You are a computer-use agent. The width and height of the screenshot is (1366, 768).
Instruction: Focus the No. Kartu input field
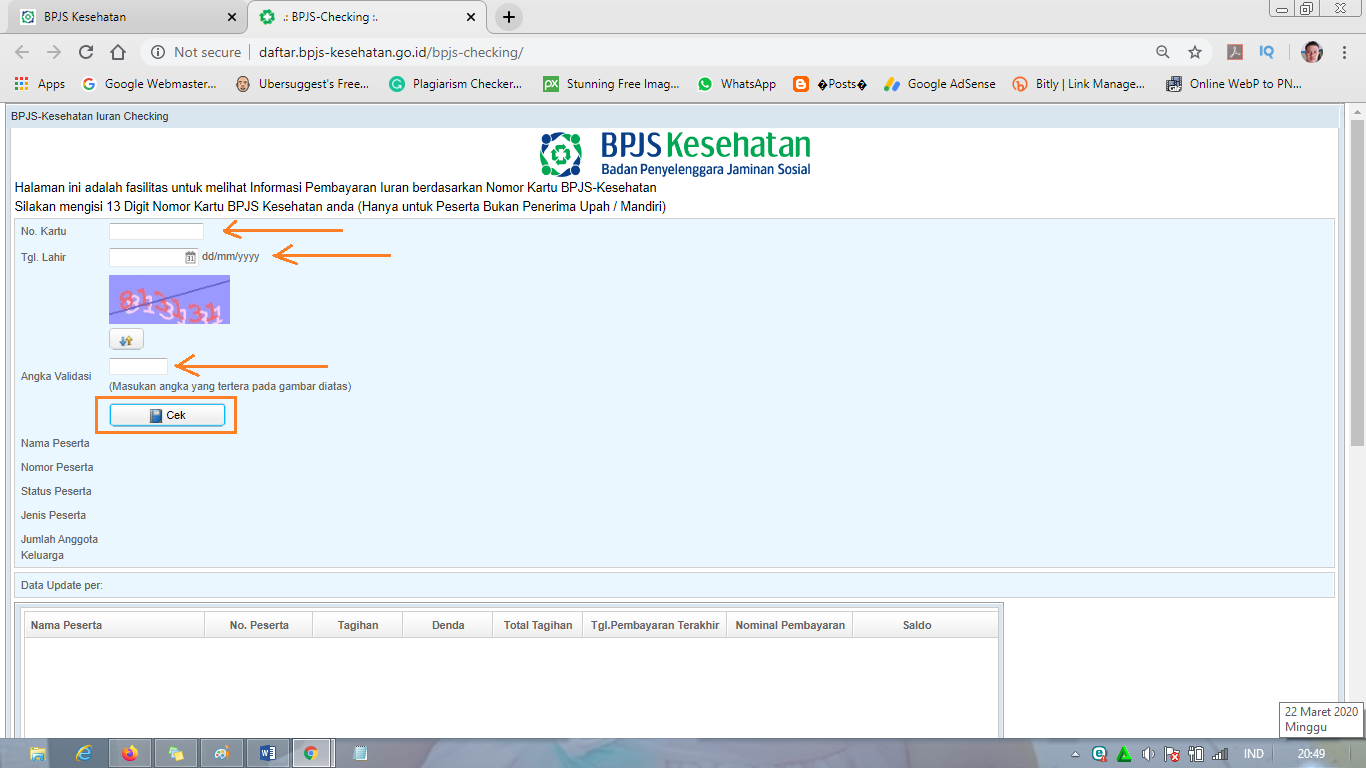click(x=156, y=232)
